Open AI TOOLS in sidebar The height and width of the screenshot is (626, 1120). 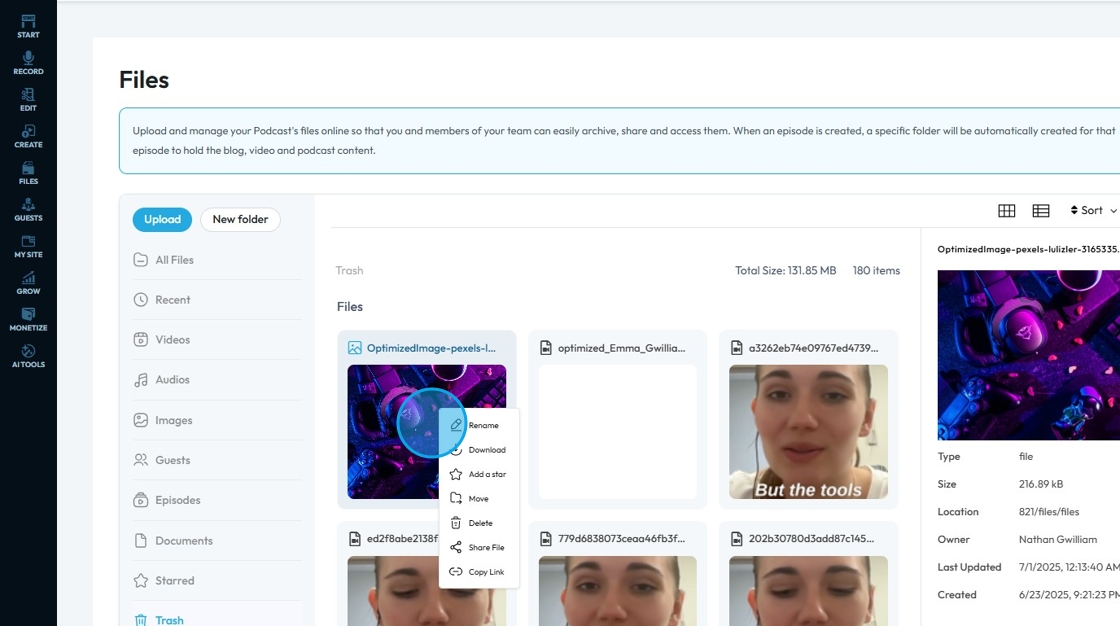pyautogui.click(x=28, y=356)
